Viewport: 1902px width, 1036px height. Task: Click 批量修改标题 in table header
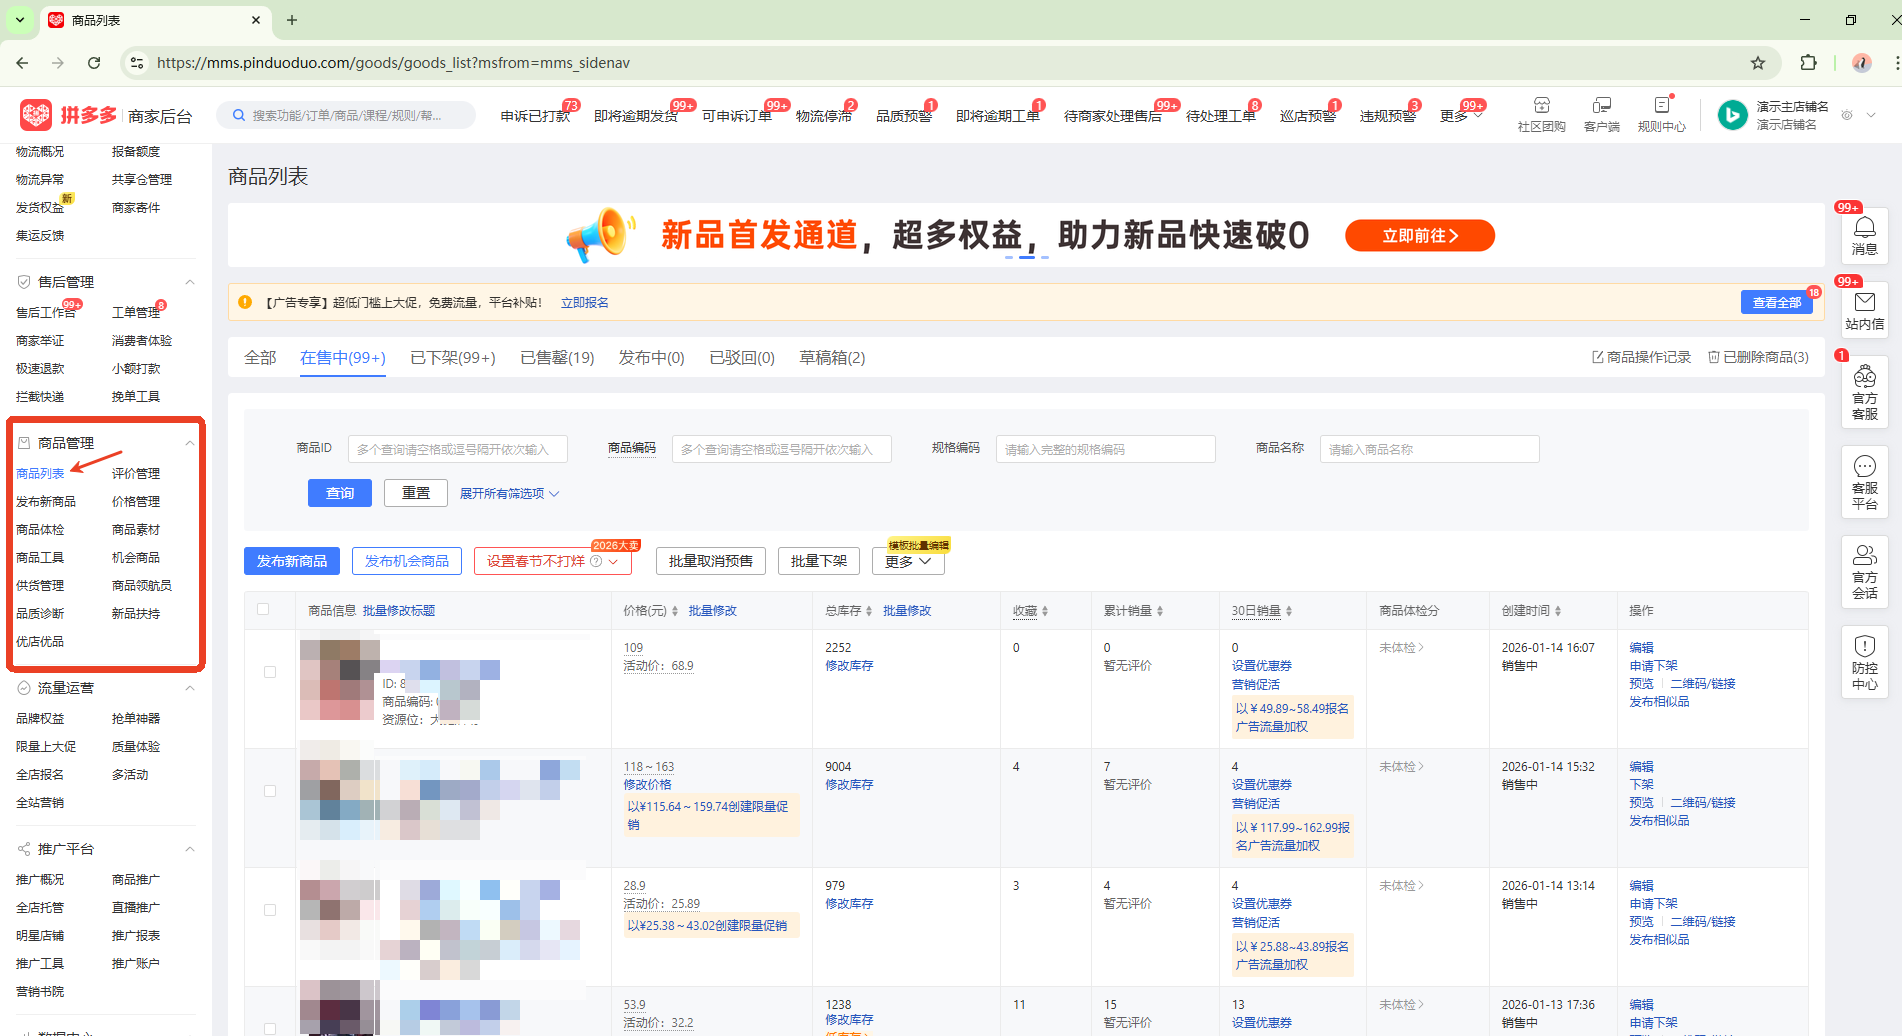399,611
